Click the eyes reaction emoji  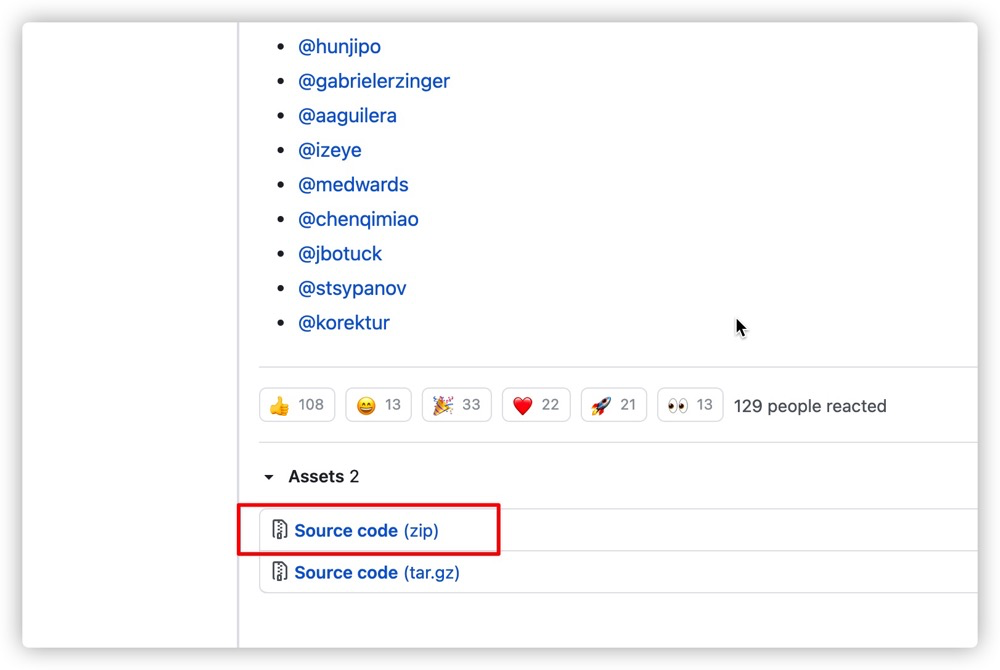[x=677, y=405]
